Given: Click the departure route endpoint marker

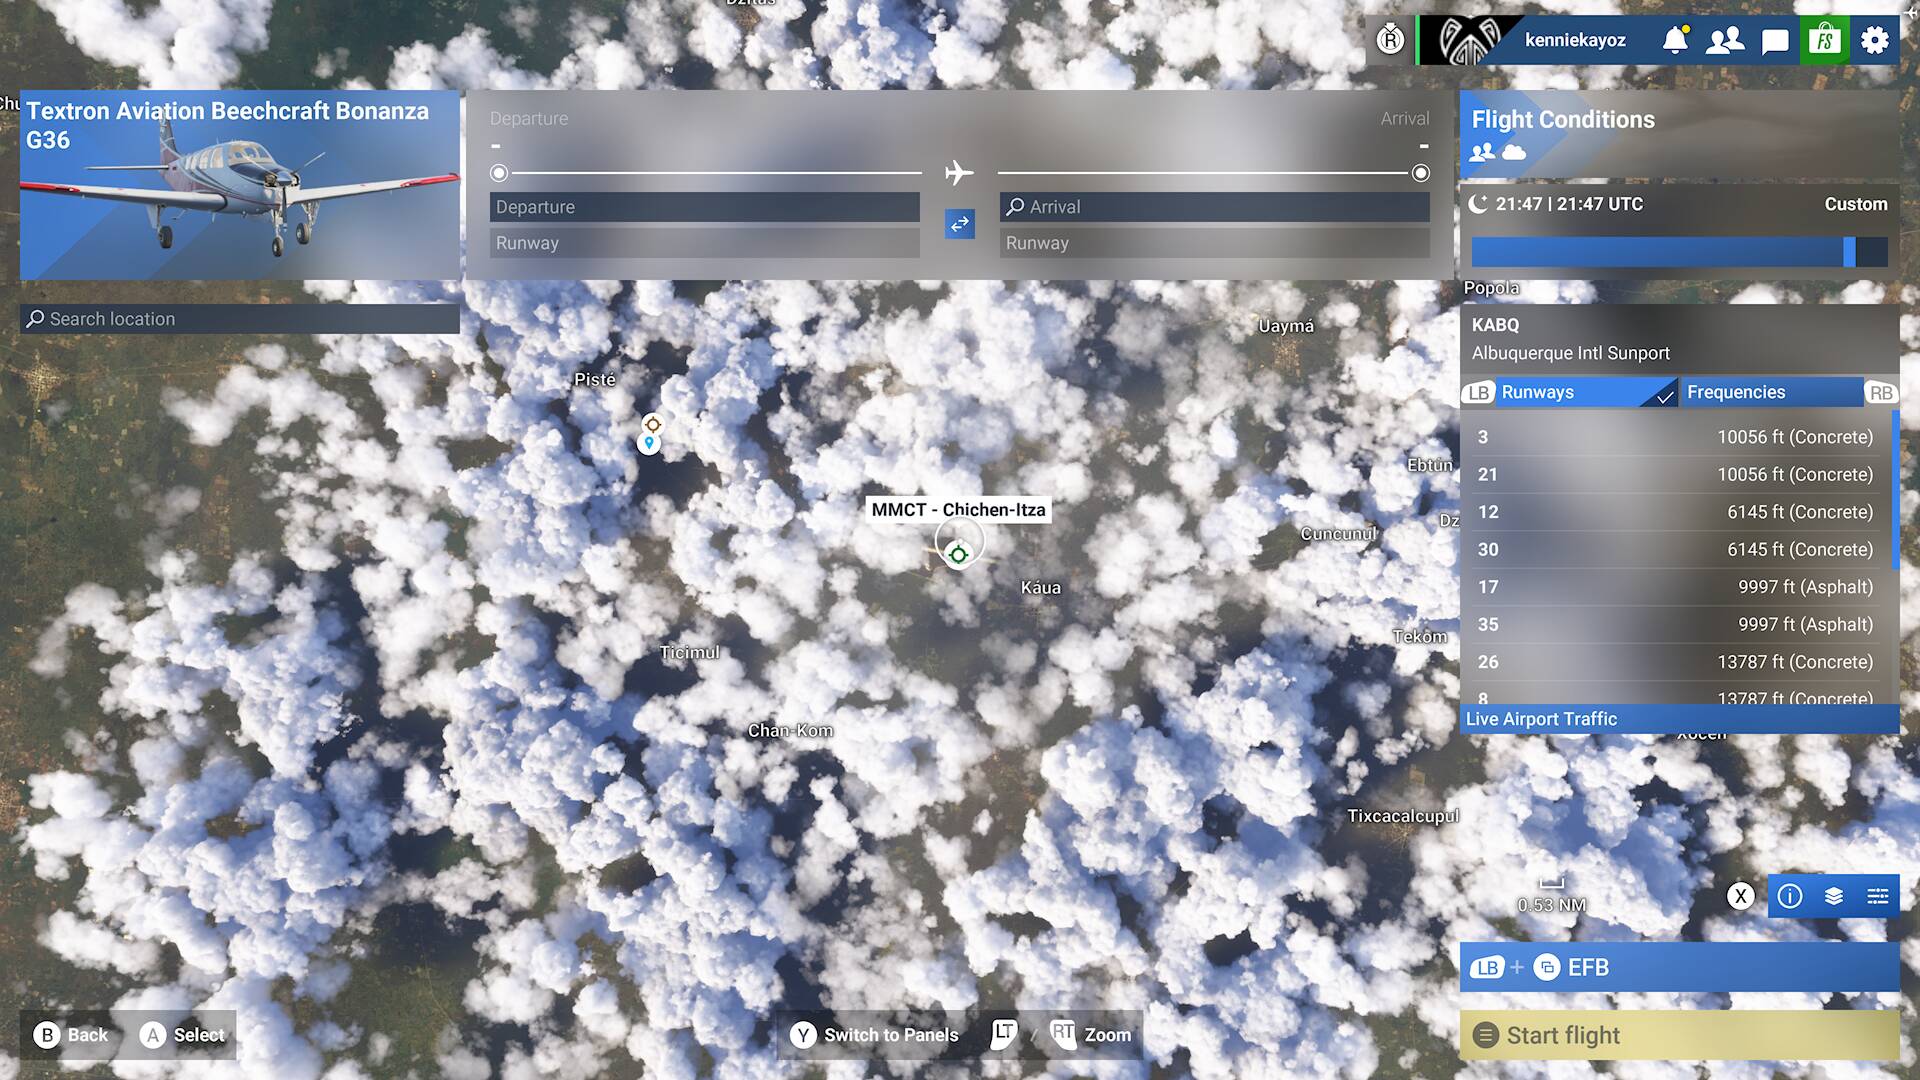Looking at the screenshot, I should (499, 173).
